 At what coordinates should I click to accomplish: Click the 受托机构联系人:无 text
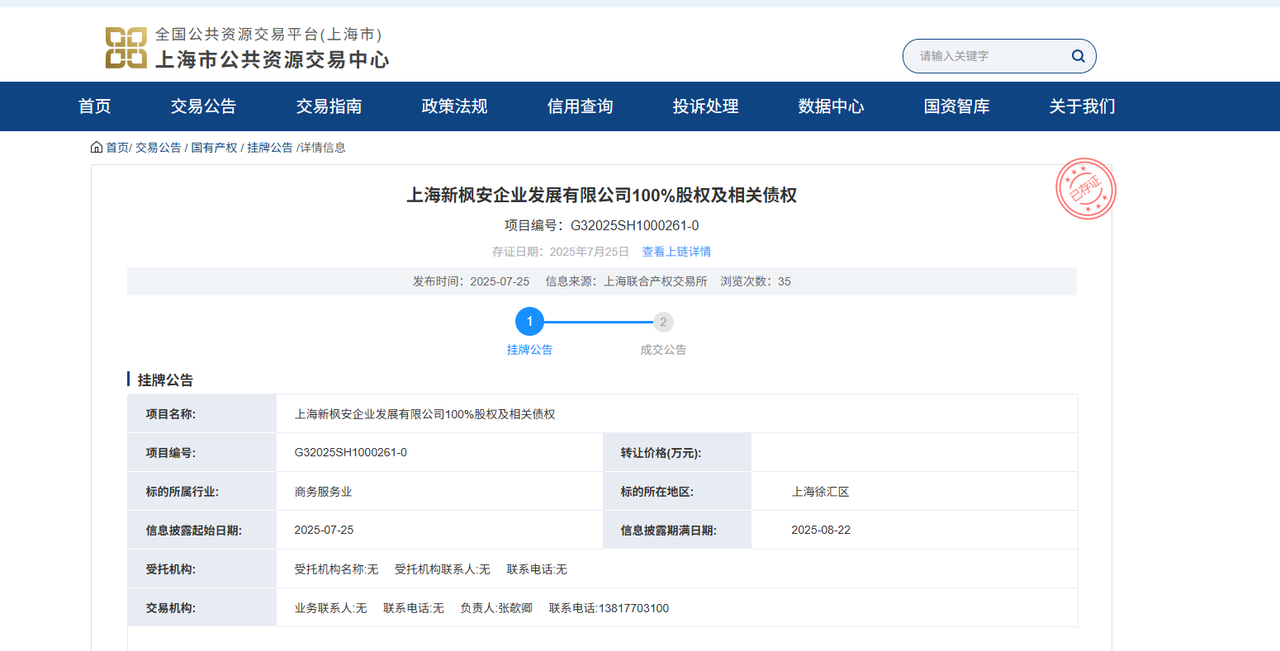pyautogui.click(x=442, y=569)
